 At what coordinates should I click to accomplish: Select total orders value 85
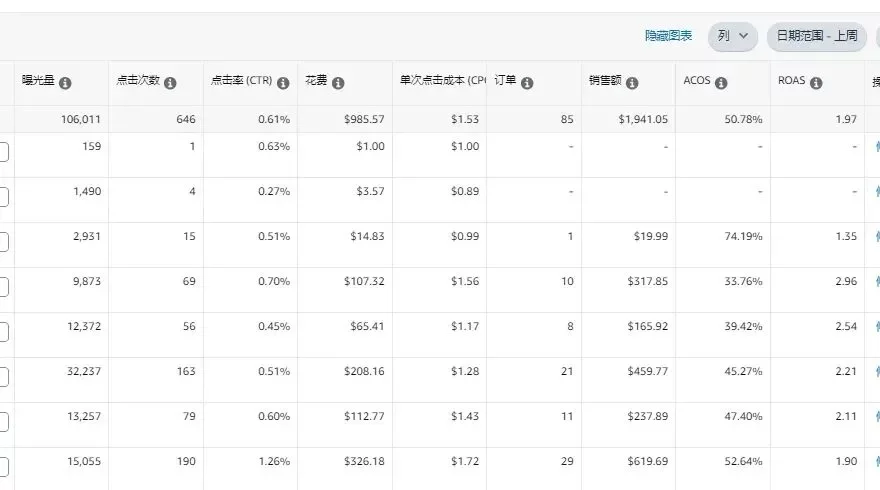tap(567, 119)
